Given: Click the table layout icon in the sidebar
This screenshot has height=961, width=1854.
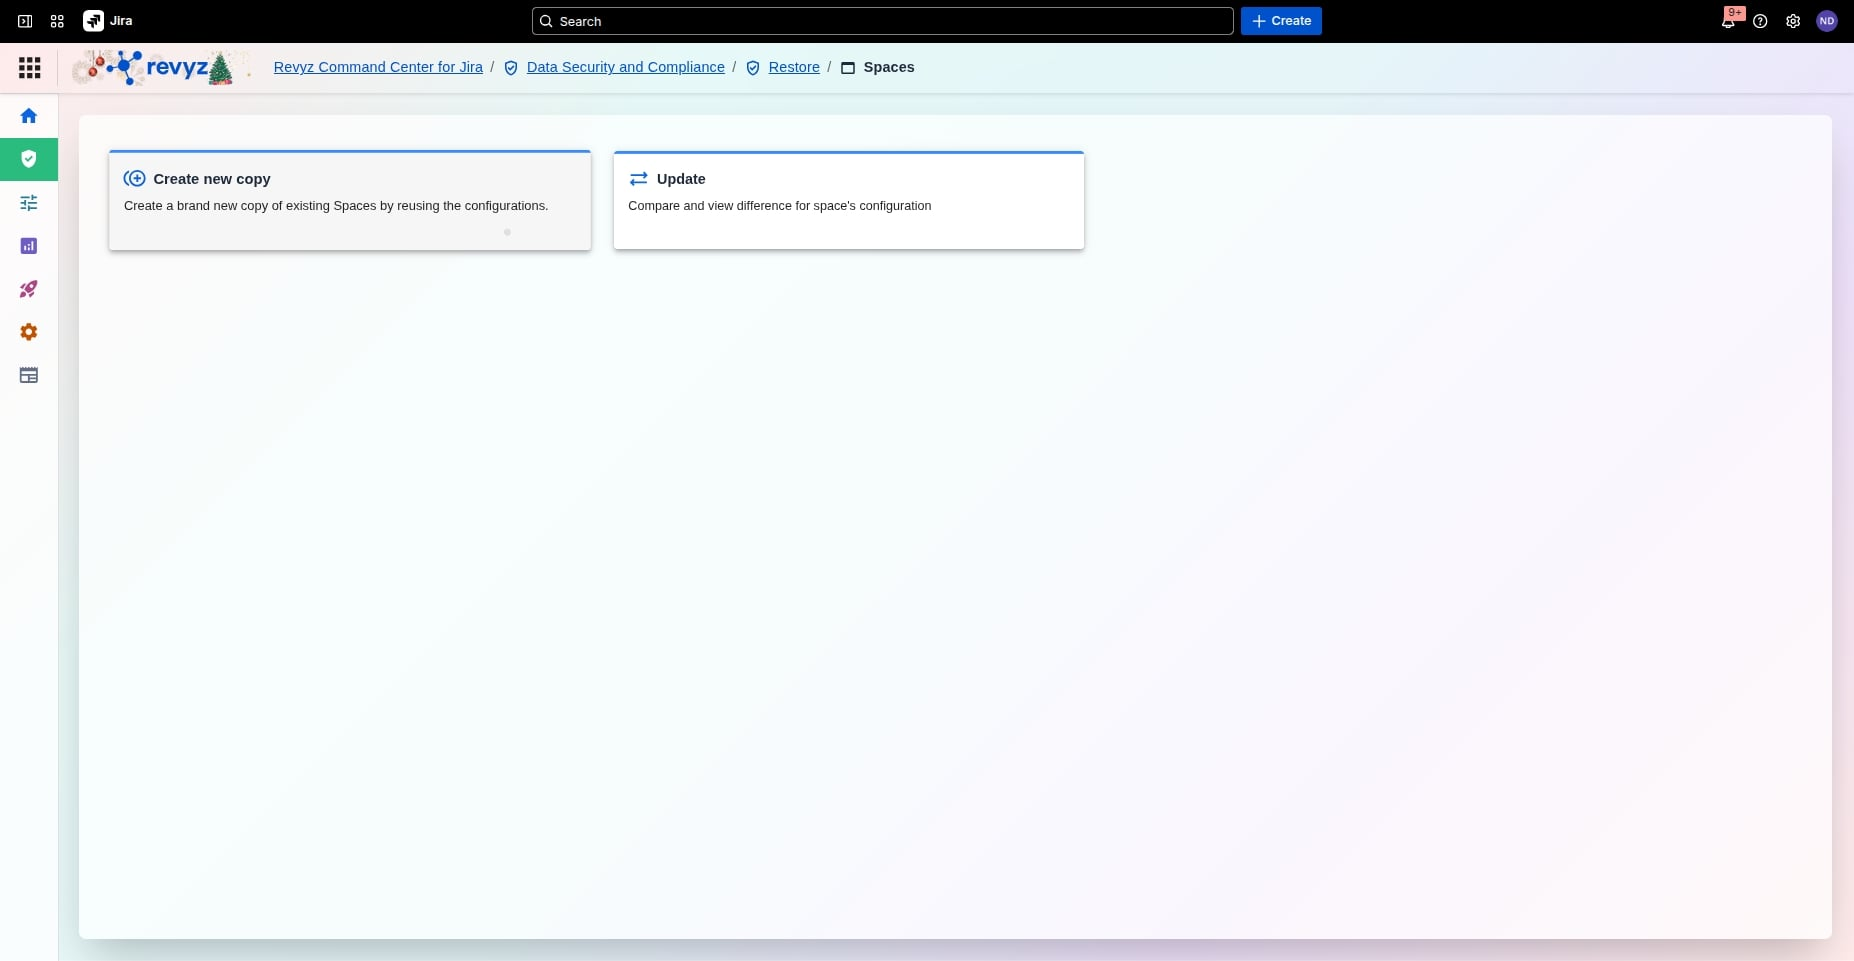Looking at the screenshot, I should click(x=29, y=376).
